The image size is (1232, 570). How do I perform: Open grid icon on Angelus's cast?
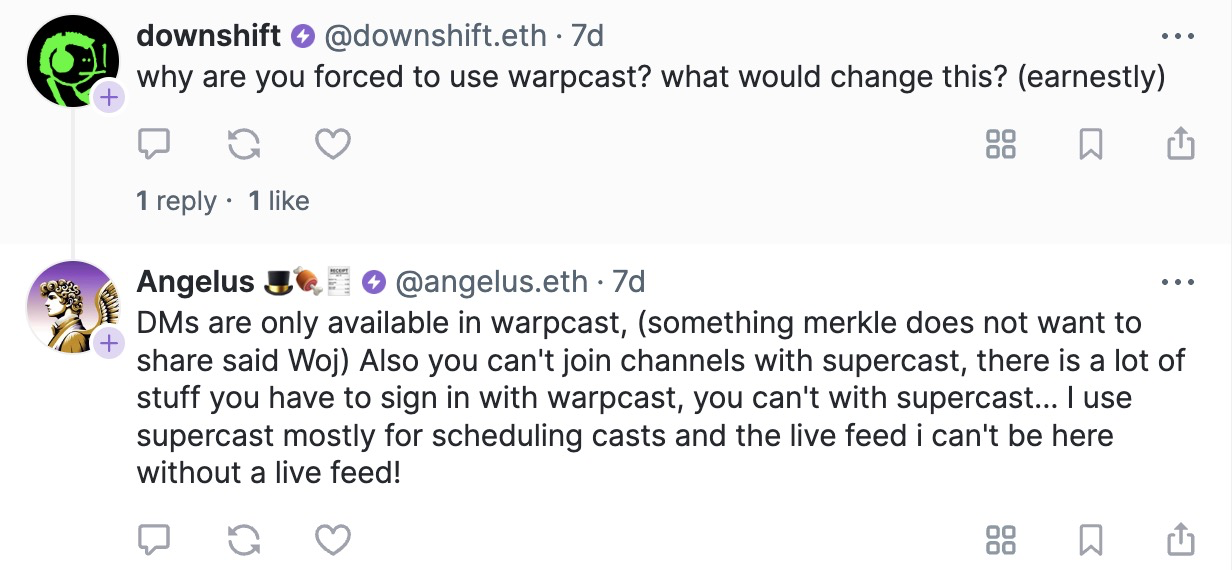[1001, 540]
